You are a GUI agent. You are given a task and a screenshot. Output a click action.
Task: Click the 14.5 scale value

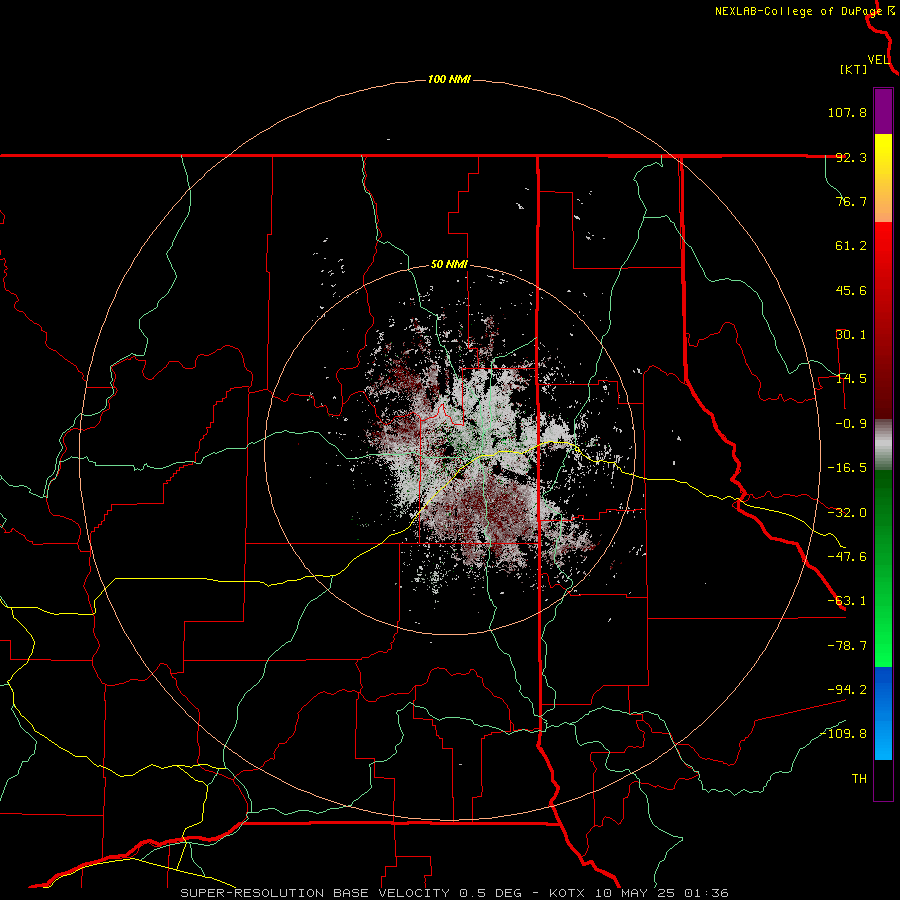[851, 378]
